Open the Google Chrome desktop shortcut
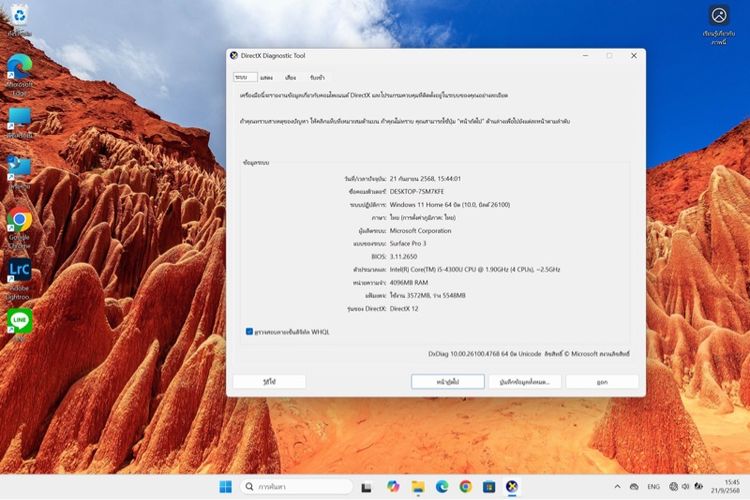Viewport: 750px width, 500px height. [20, 227]
